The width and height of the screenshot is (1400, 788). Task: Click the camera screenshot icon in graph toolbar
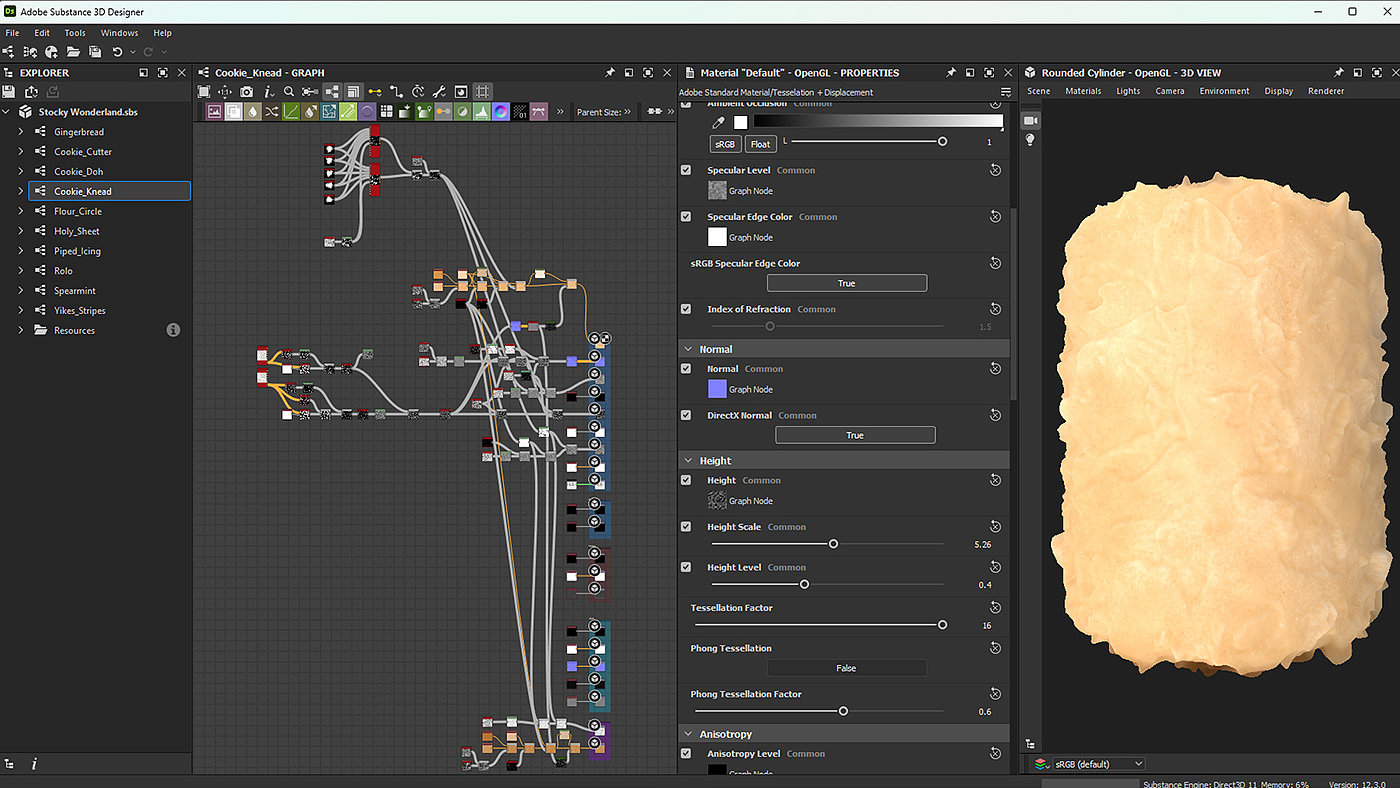(x=246, y=91)
